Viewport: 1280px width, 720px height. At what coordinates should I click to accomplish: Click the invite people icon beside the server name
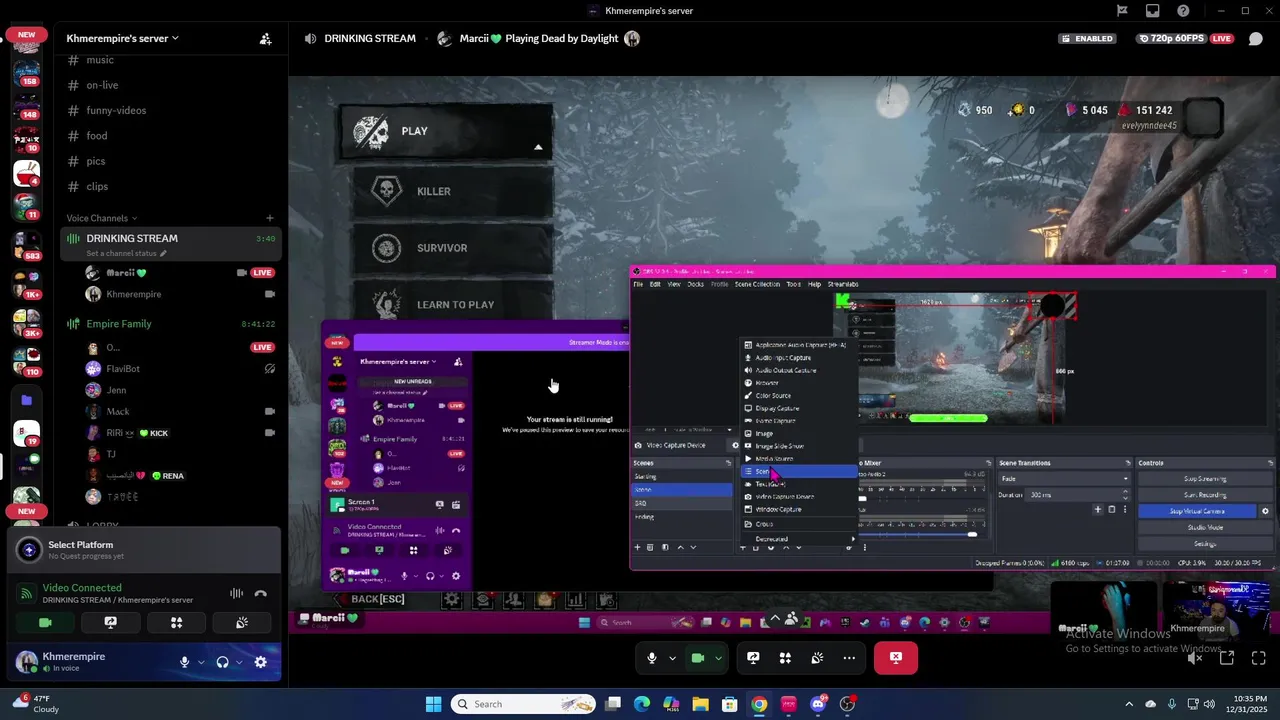[x=265, y=39]
